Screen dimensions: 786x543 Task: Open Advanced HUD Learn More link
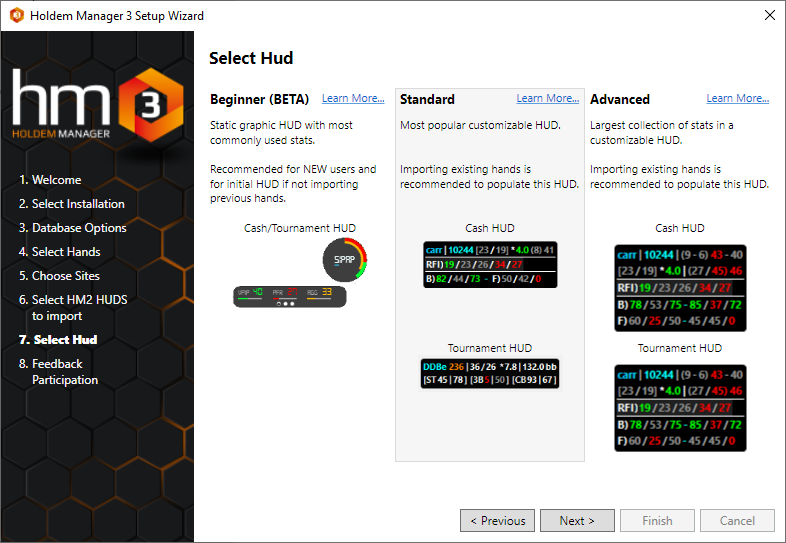pos(737,98)
